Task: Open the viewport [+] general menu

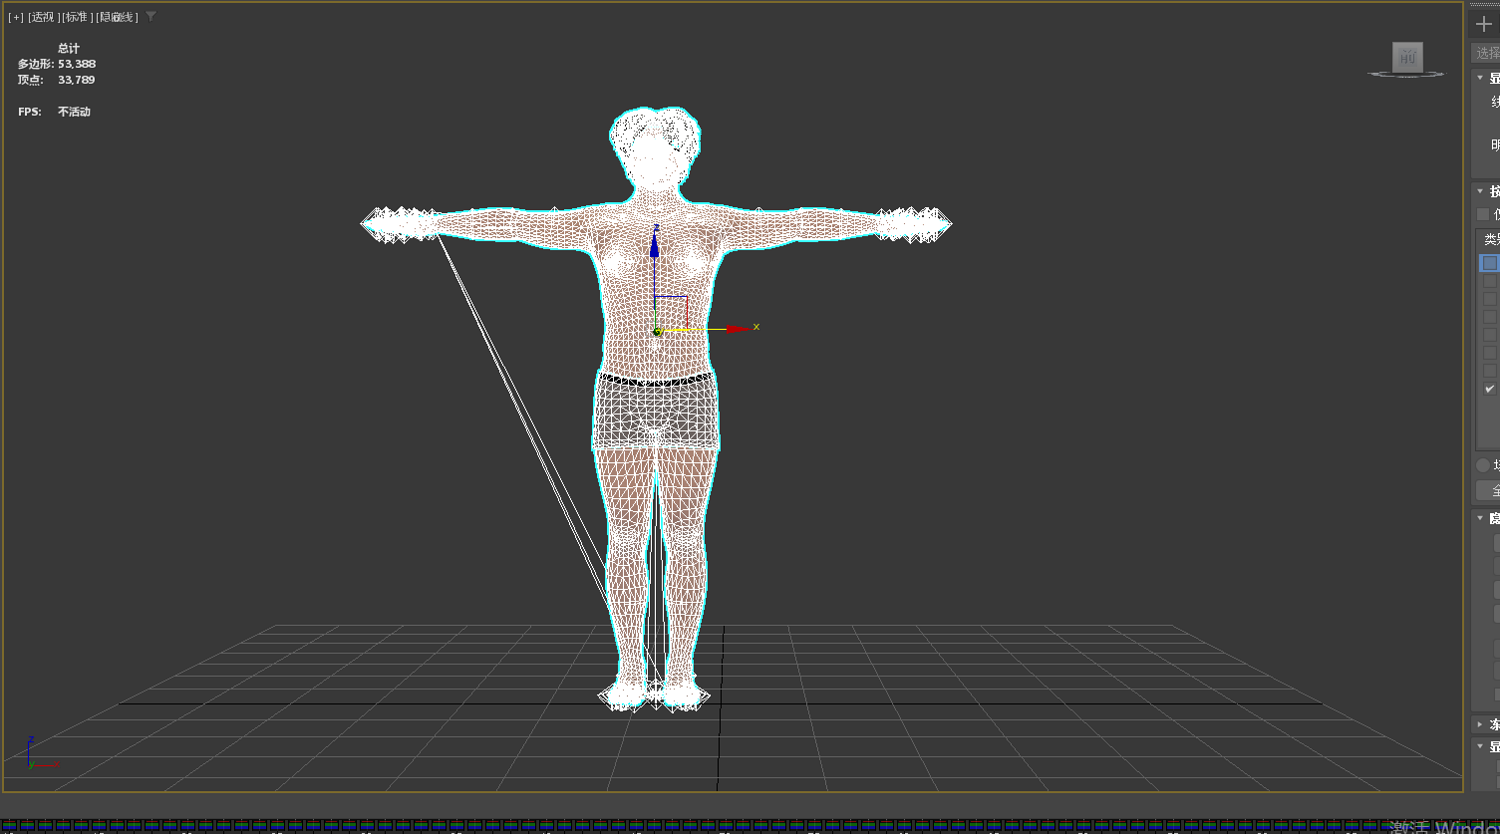Action: tap(15, 17)
